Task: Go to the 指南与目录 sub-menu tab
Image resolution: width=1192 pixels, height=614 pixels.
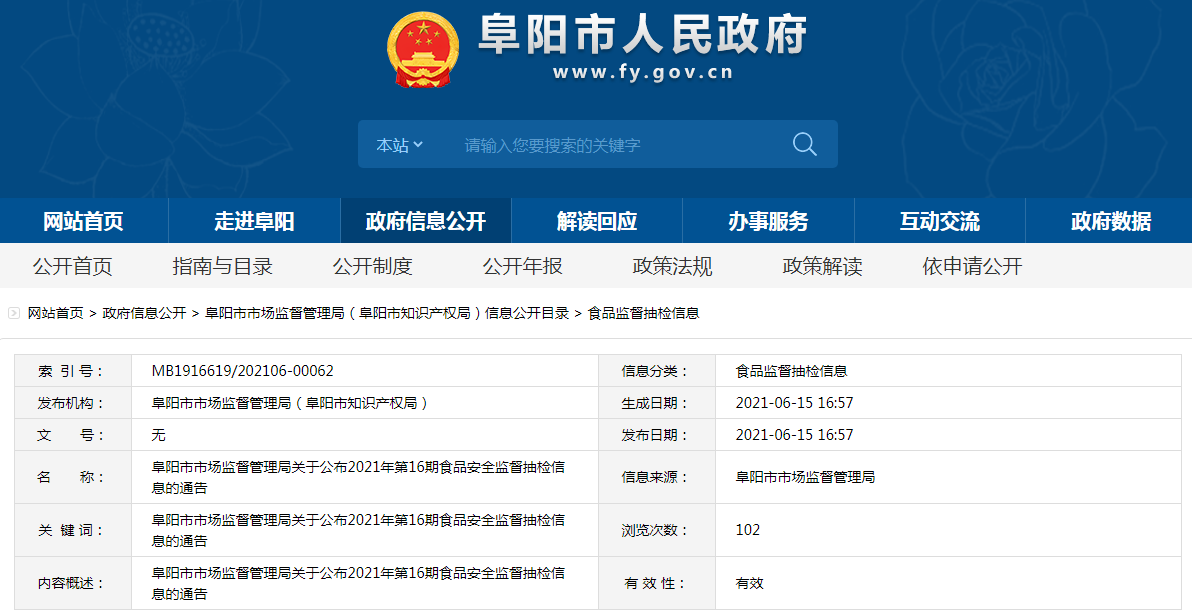Action: click(x=223, y=266)
